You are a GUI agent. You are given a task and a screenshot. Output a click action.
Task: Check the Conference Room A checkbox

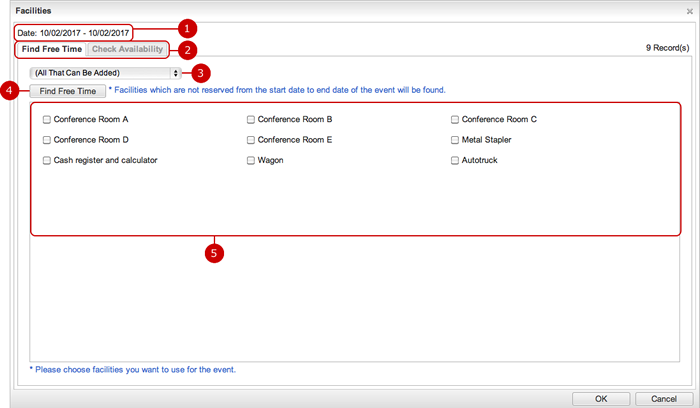pos(47,119)
